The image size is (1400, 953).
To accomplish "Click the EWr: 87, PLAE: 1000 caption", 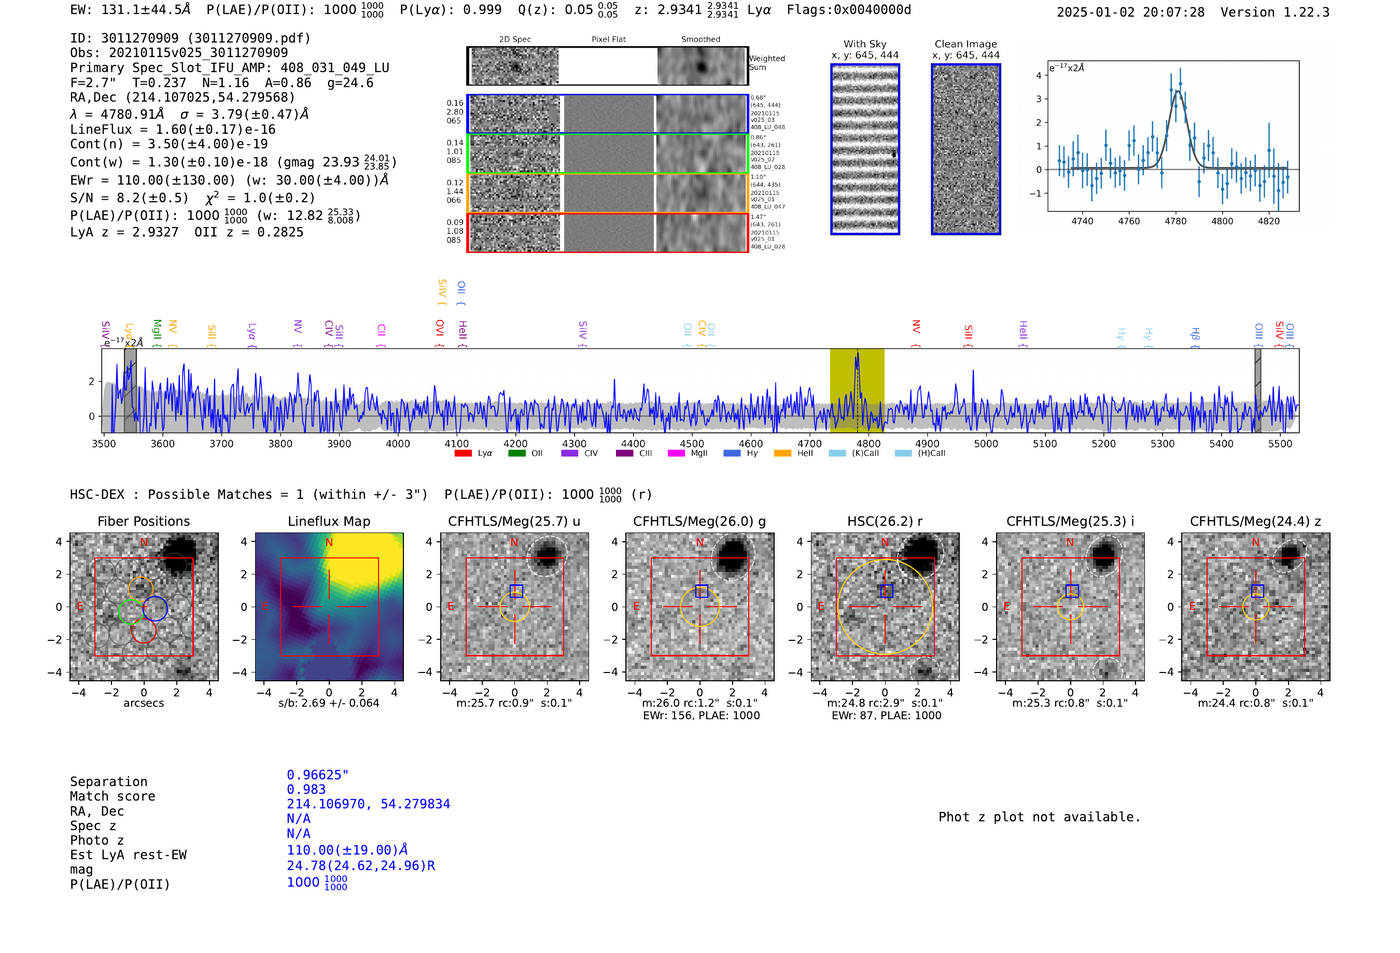I will point(886,716).
